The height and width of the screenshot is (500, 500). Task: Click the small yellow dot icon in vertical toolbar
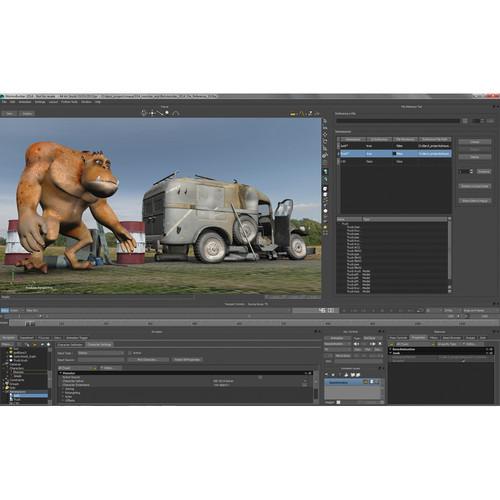(x=325, y=227)
